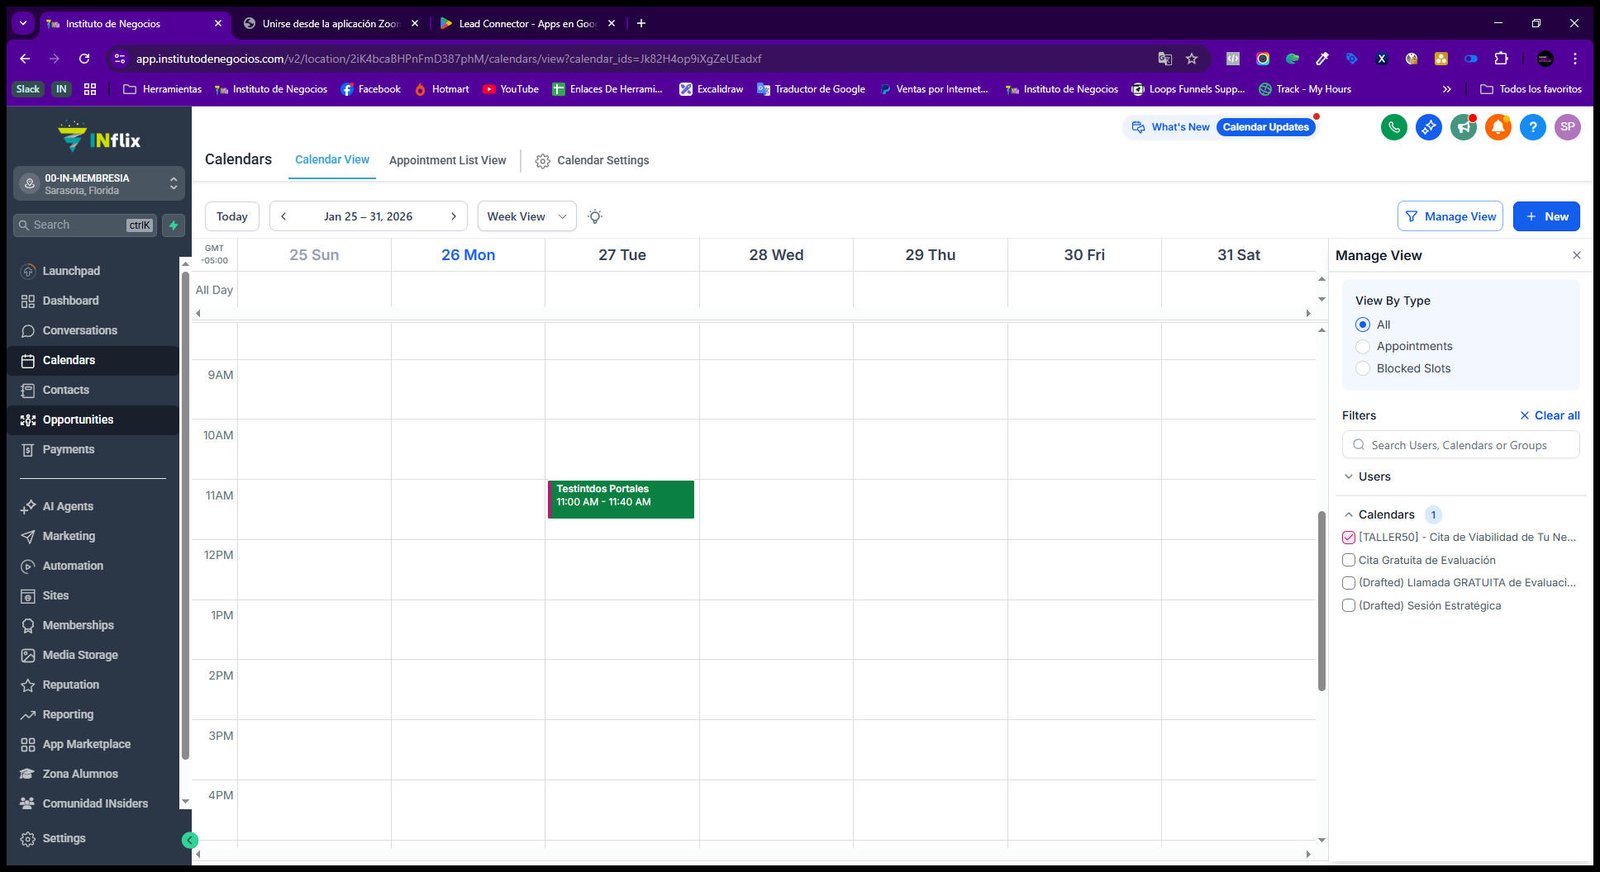This screenshot has height=872, width=1600.
Task: Click the SP user avatar
Action: point(1568,127)
